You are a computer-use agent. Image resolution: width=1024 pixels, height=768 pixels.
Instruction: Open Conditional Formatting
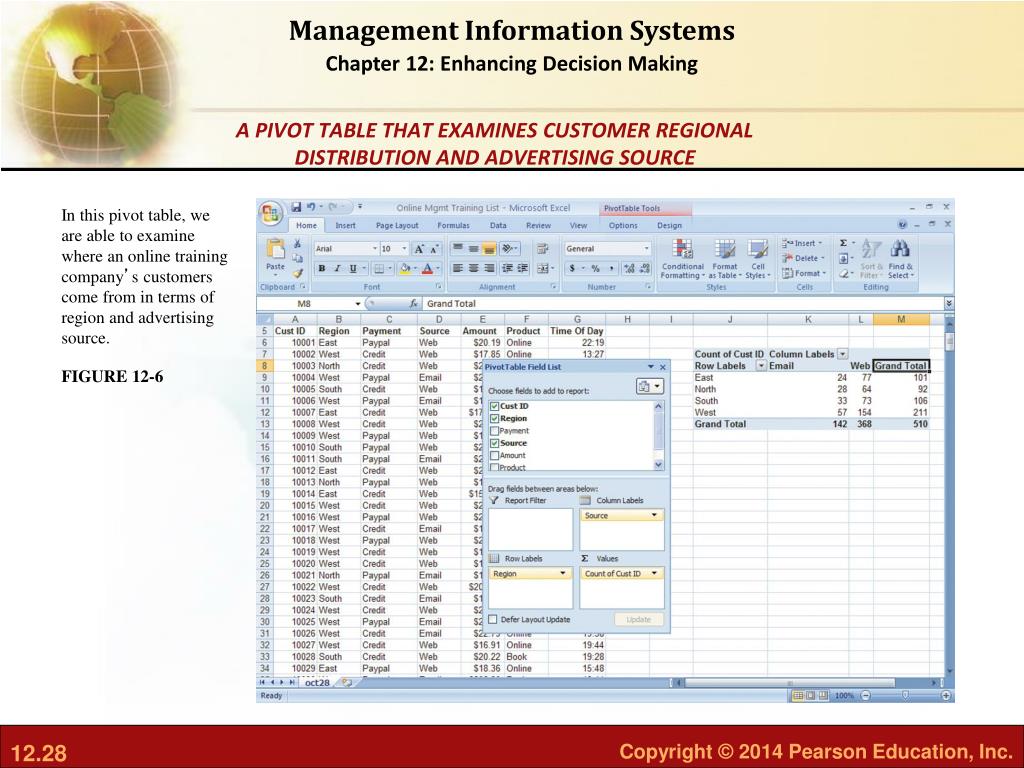tap(682, 259)
